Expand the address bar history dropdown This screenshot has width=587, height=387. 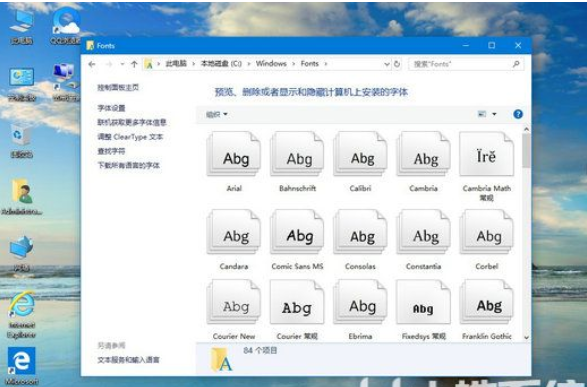point(387,64)
